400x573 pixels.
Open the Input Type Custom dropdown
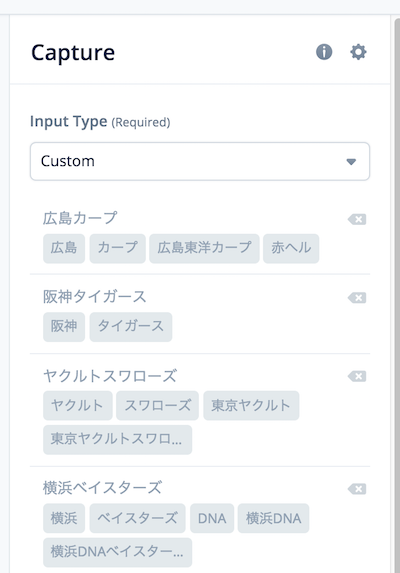click(x=200, y=161)
